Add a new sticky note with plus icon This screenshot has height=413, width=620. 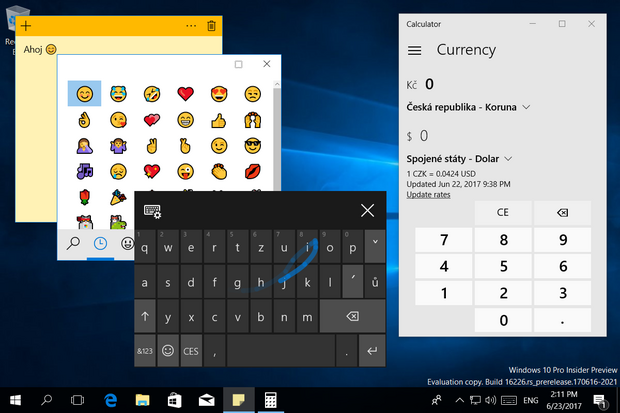(x=26, y=26)
